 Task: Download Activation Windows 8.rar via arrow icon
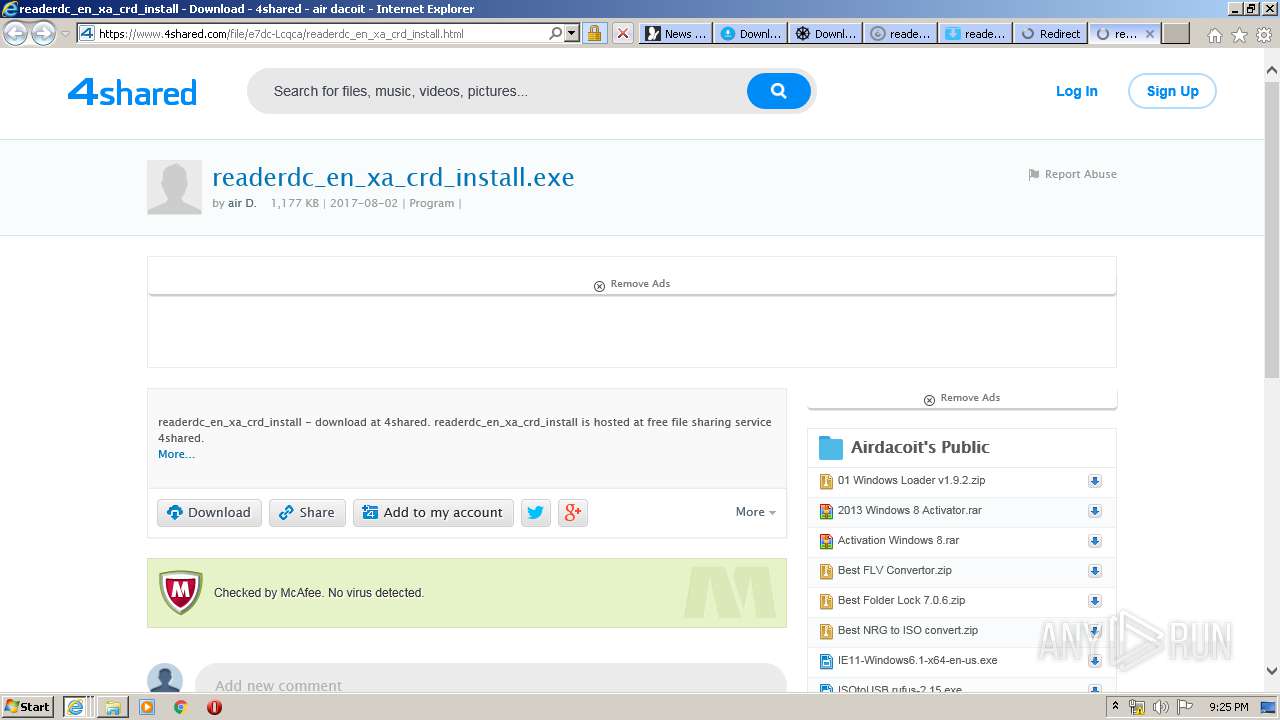tap(1095, 541)
